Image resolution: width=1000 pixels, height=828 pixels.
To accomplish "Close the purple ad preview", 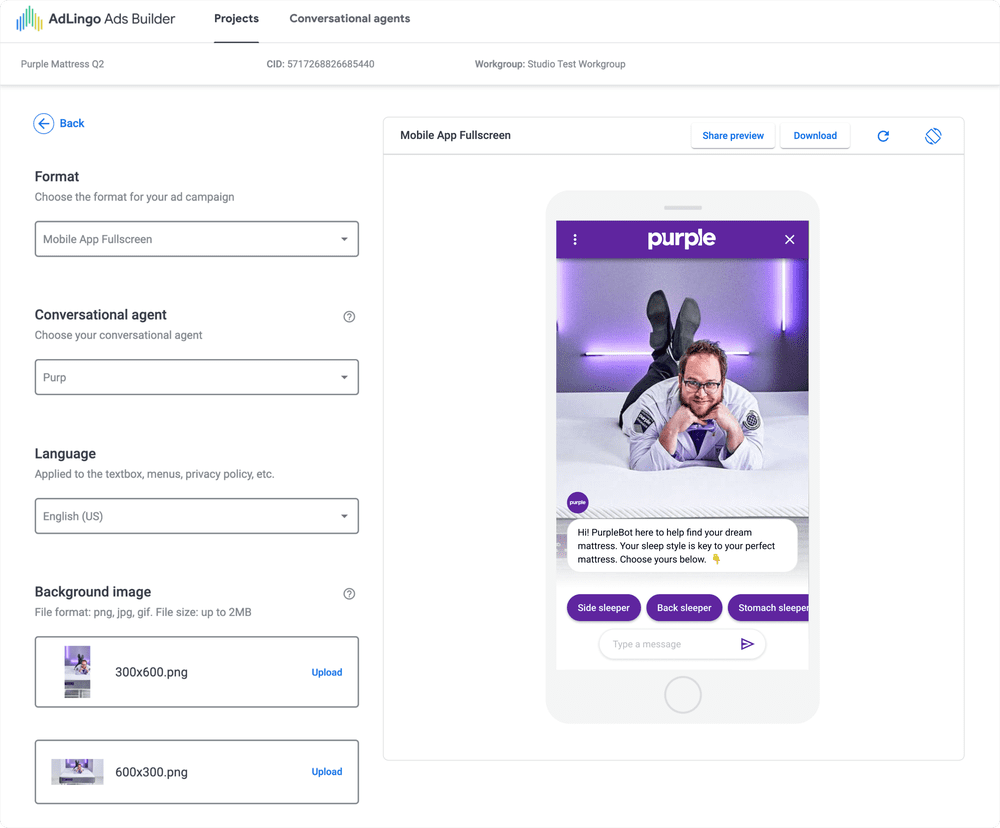I will [790, 239].
